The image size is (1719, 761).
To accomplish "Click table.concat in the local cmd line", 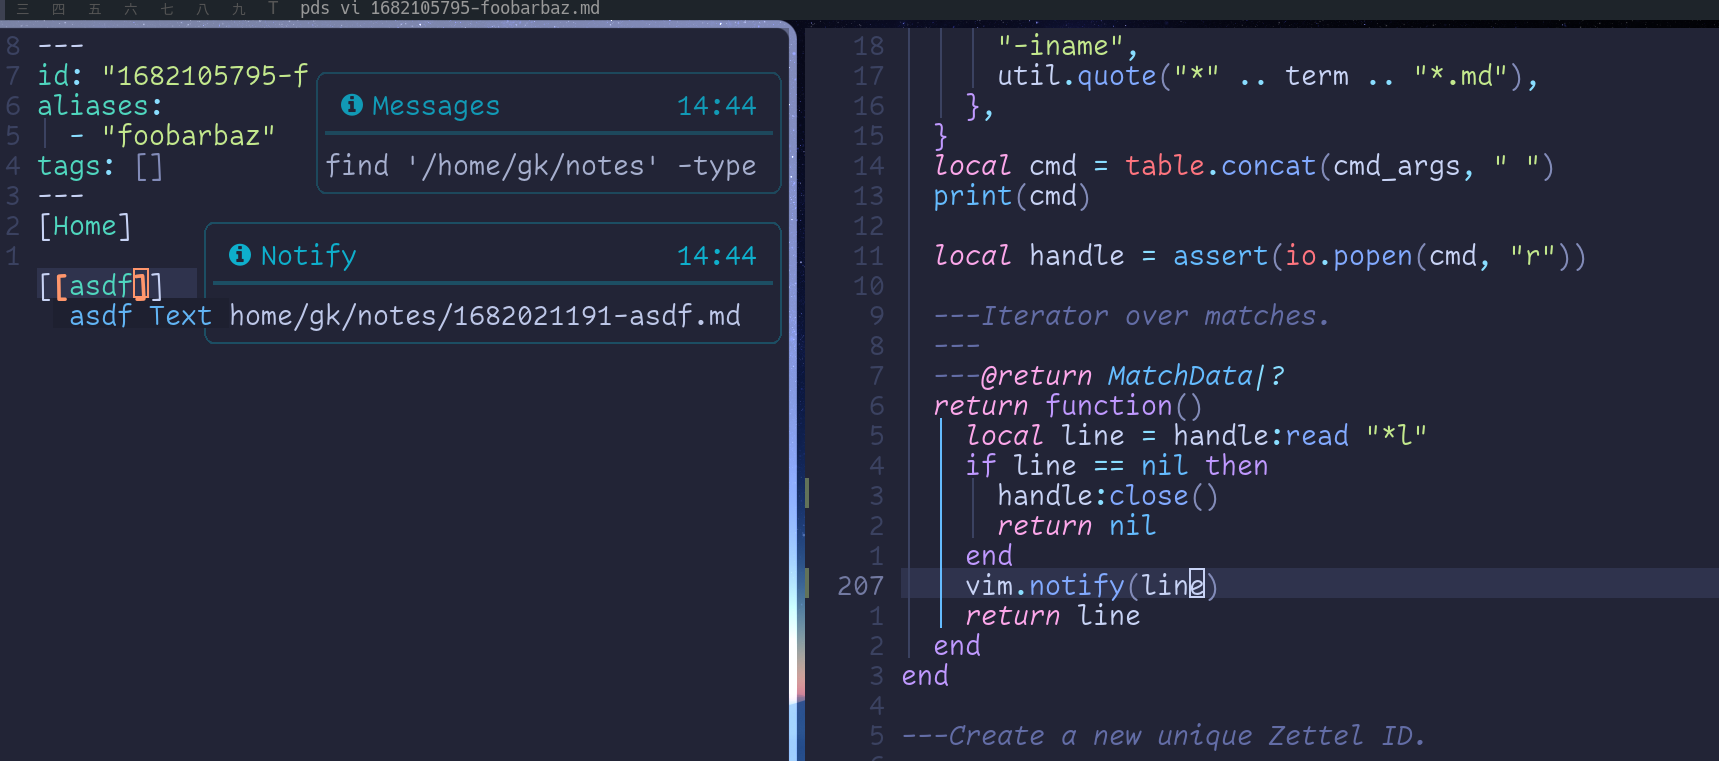I will pyautogui.click(x=1221, y=166).
